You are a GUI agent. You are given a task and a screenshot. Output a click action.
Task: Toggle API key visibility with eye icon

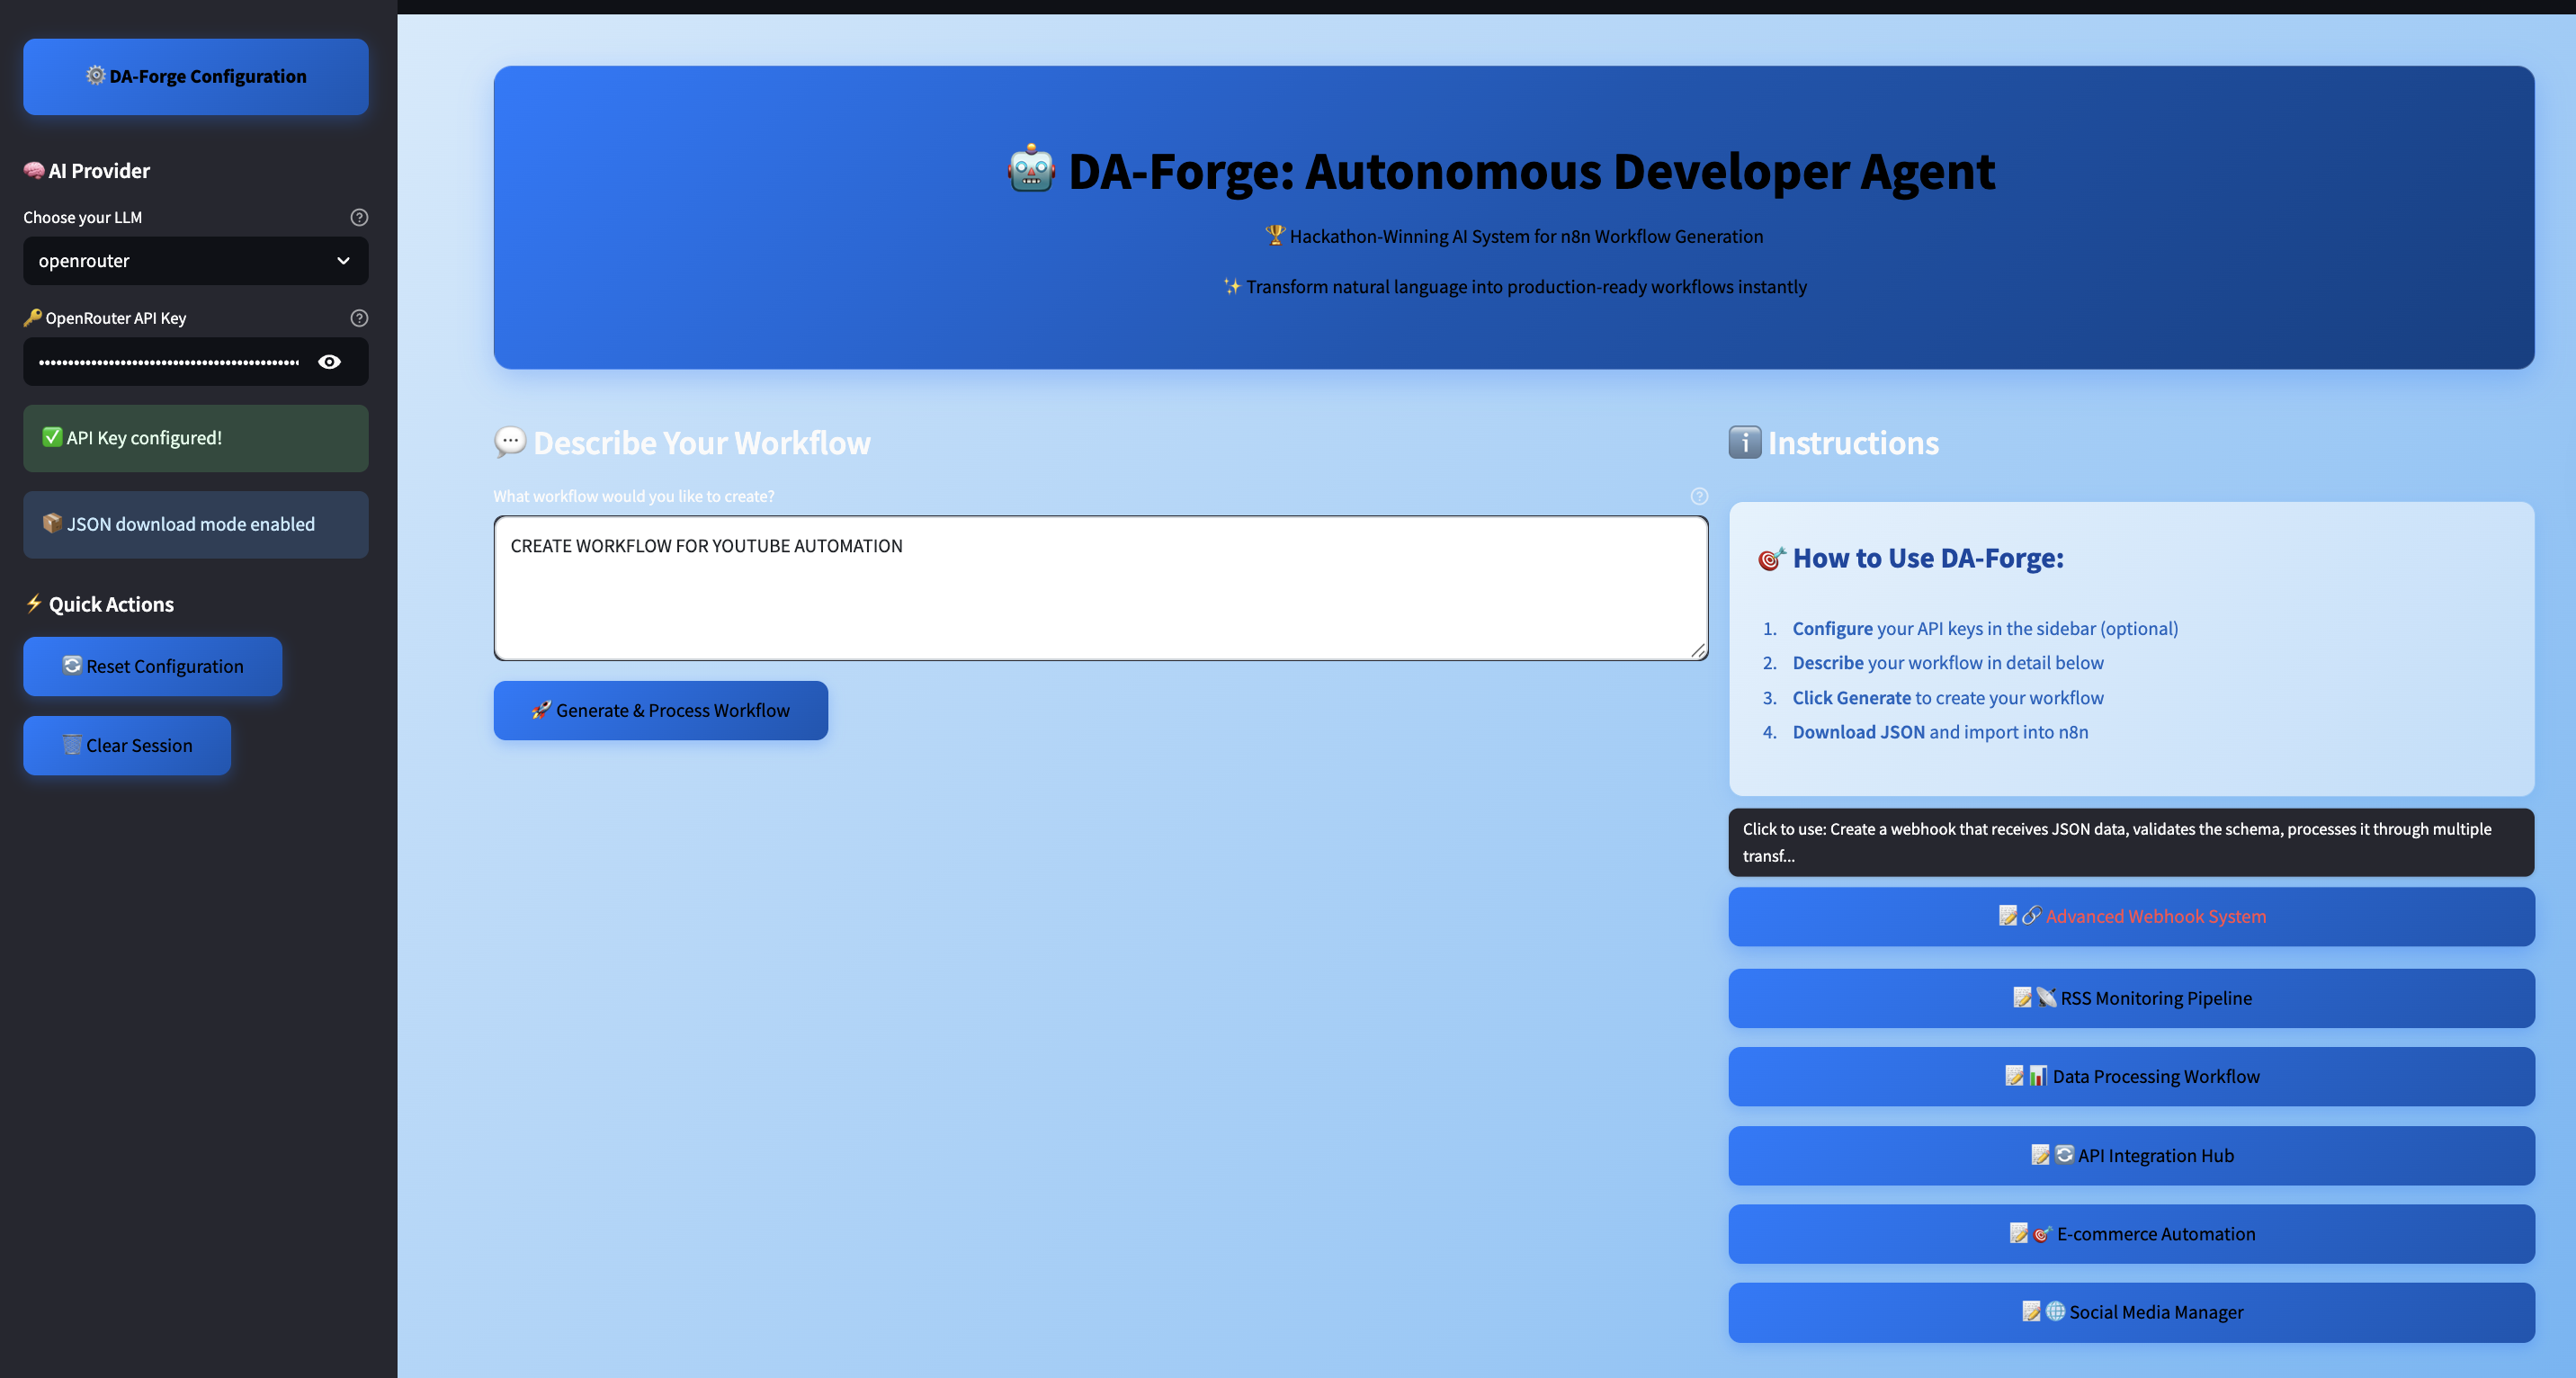coord(329,362)
